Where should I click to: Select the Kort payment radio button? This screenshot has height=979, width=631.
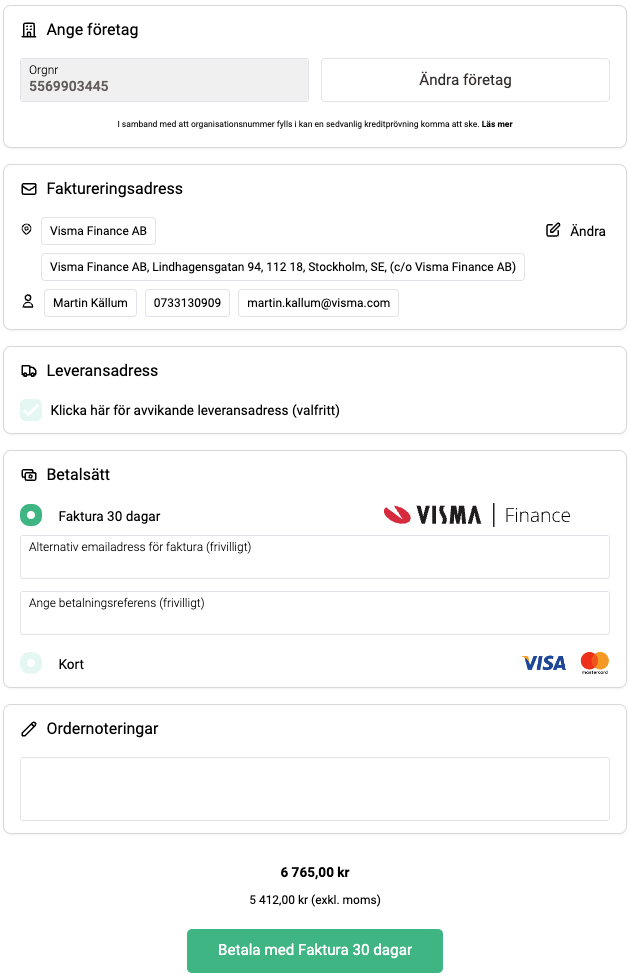point(31,663)
